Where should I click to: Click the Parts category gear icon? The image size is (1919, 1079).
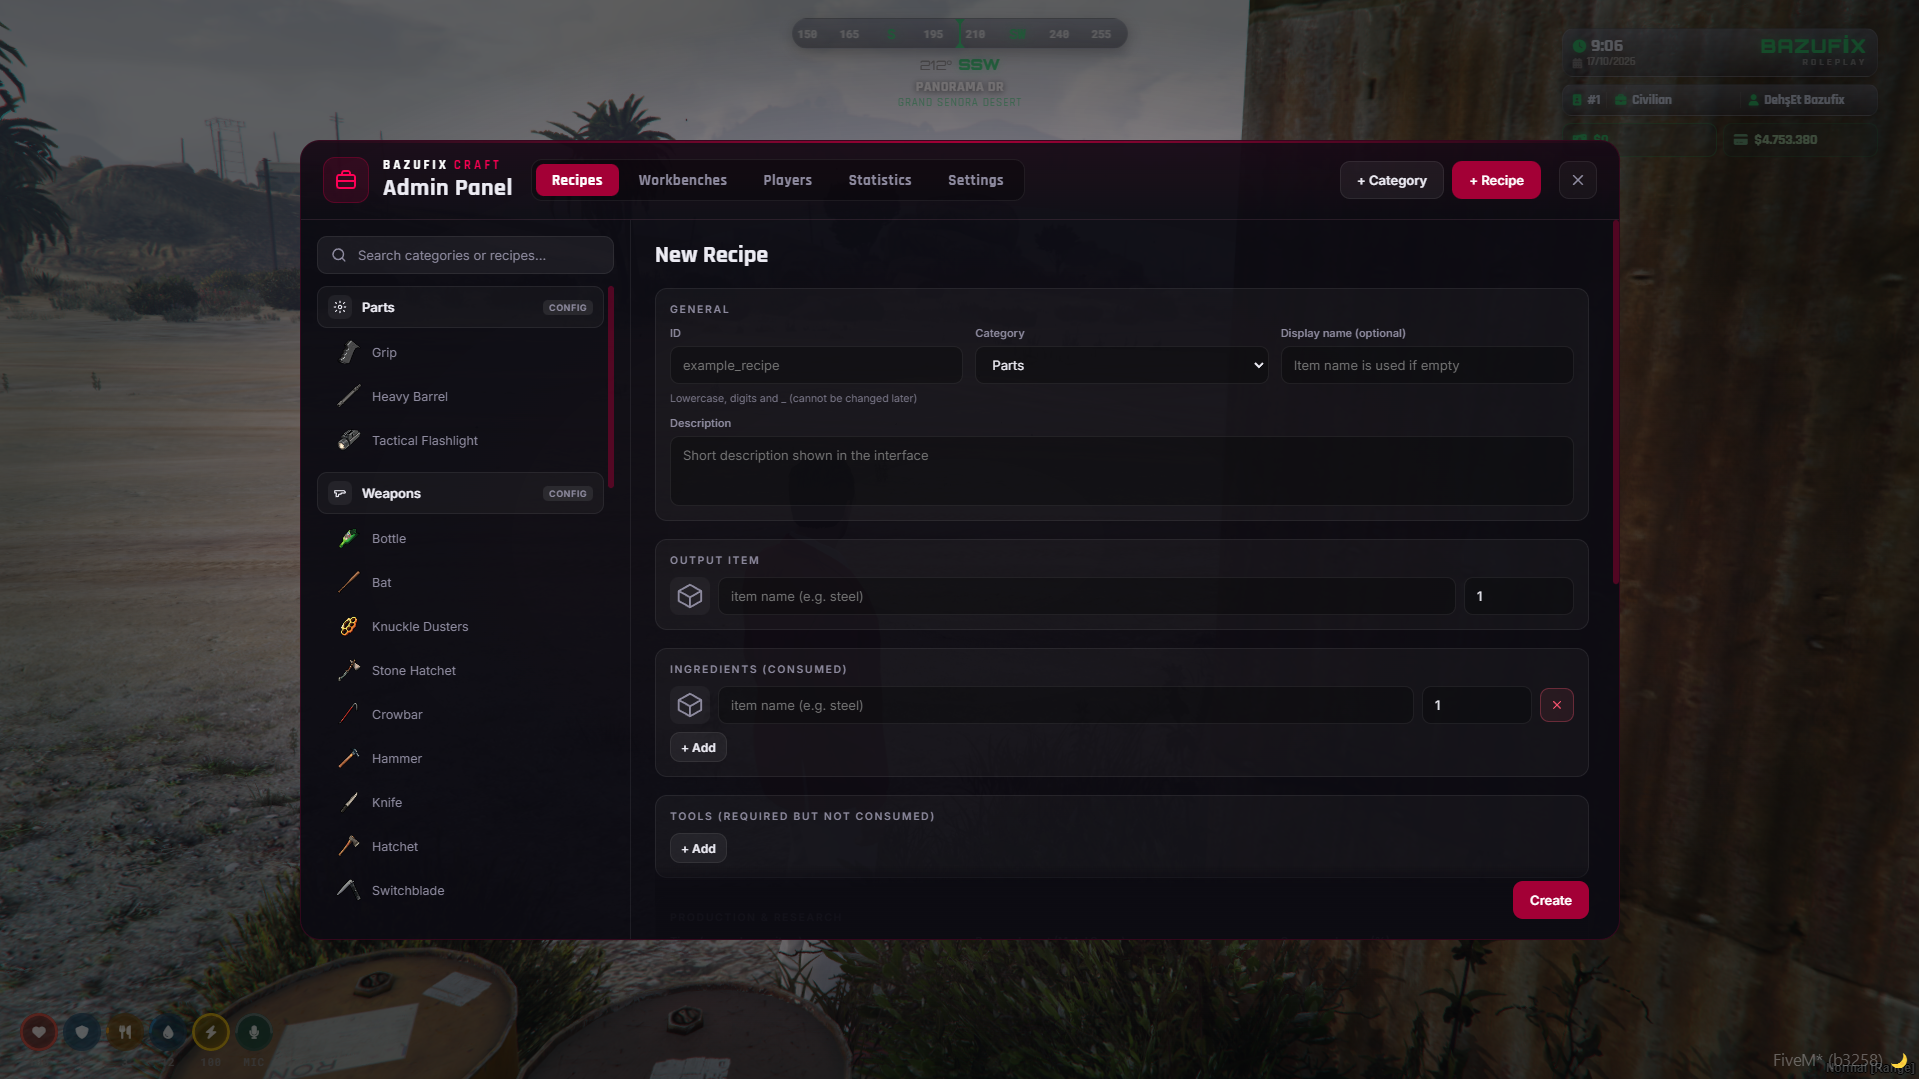click(x=340, y=307)
